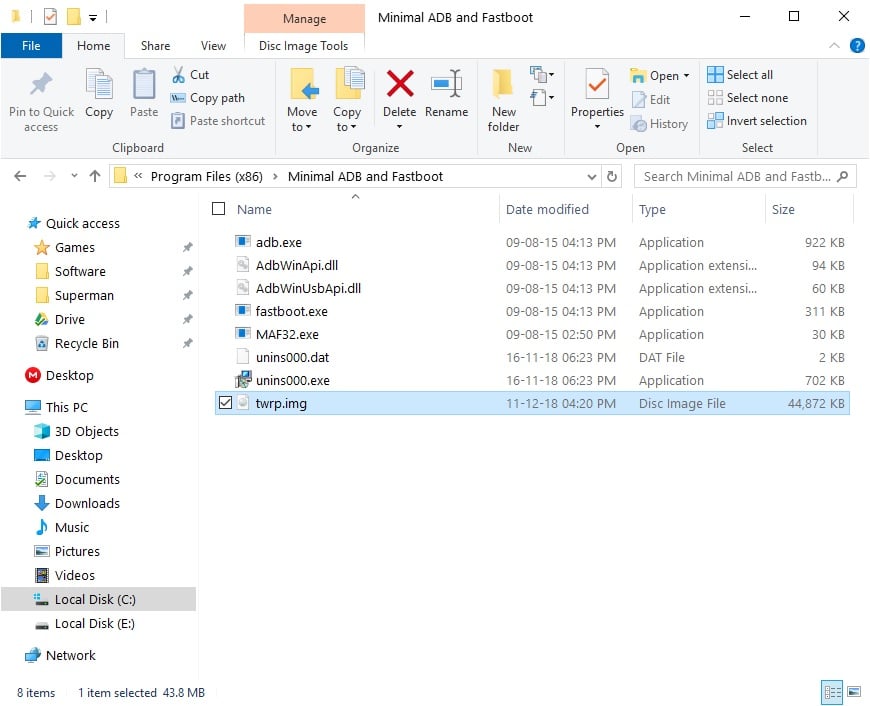The height and width of the screenshot is (706, 870).
Task: Click the Rename icon
Action: point(446,84)
